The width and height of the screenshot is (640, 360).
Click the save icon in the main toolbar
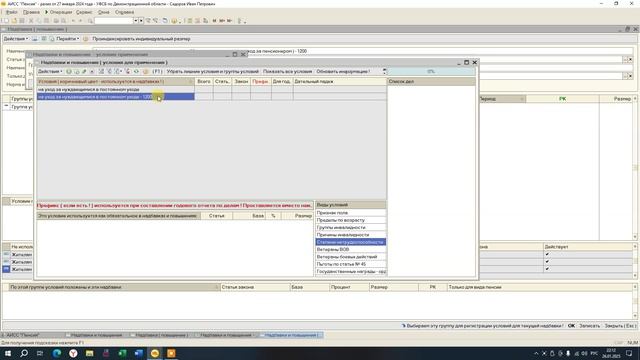[22, 20]
